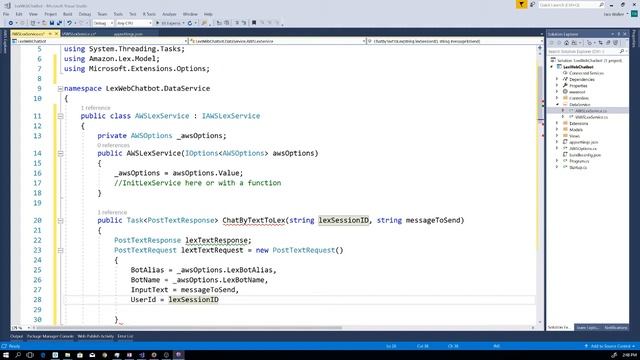This screenshot has height=360, width=640.
Task: Click the feedback notifications flag icon
Action: click(521, 4)
